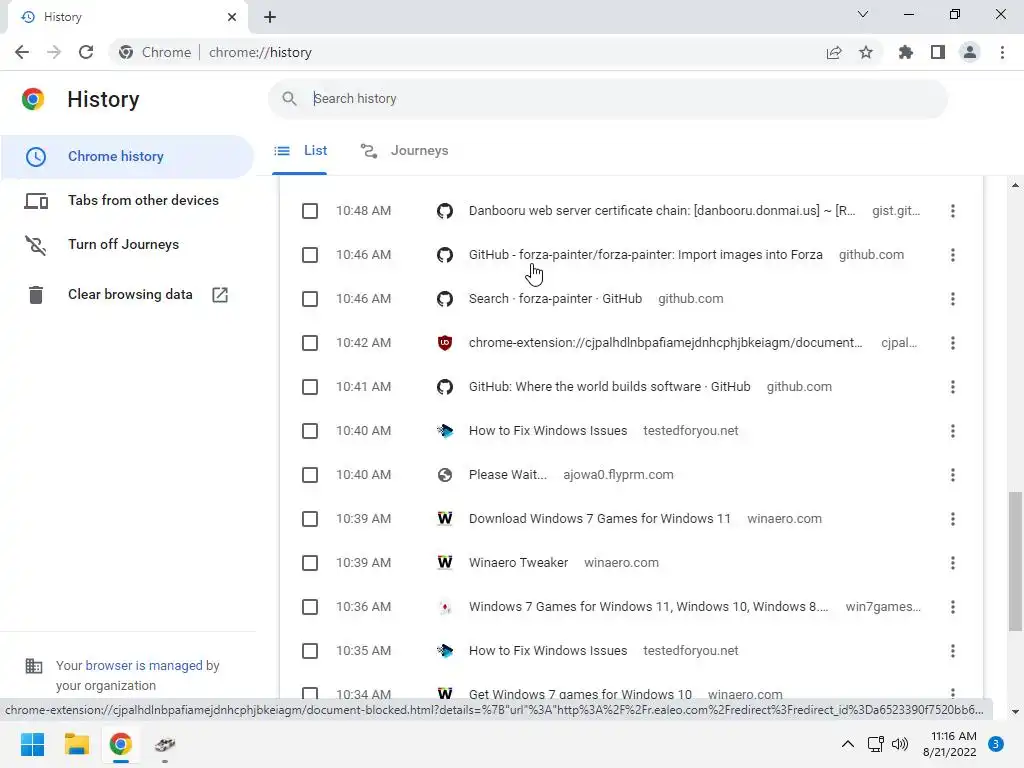Open Clear browsing data

(x=127, y=295)
